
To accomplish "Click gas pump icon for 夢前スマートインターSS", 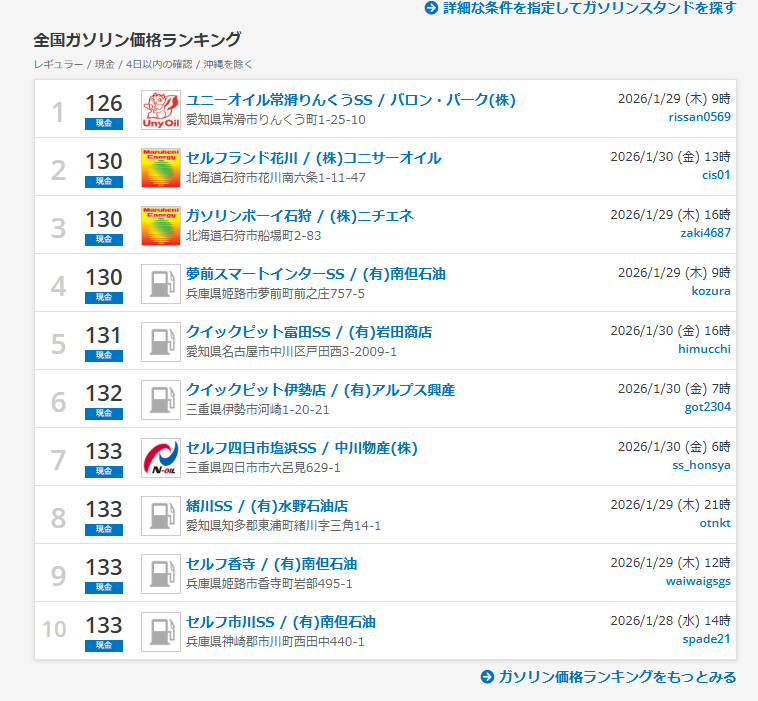I will [x=161, y=284].
